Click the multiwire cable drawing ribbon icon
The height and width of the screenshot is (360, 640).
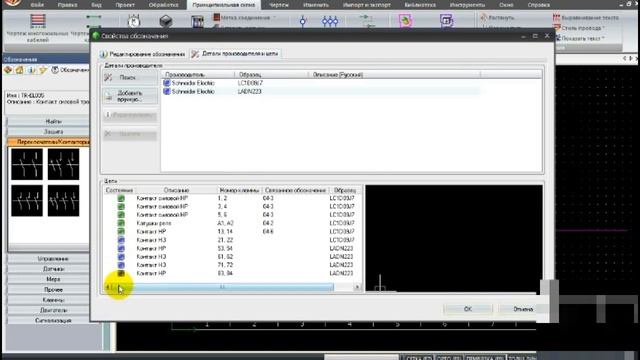(x=38, y=20)
